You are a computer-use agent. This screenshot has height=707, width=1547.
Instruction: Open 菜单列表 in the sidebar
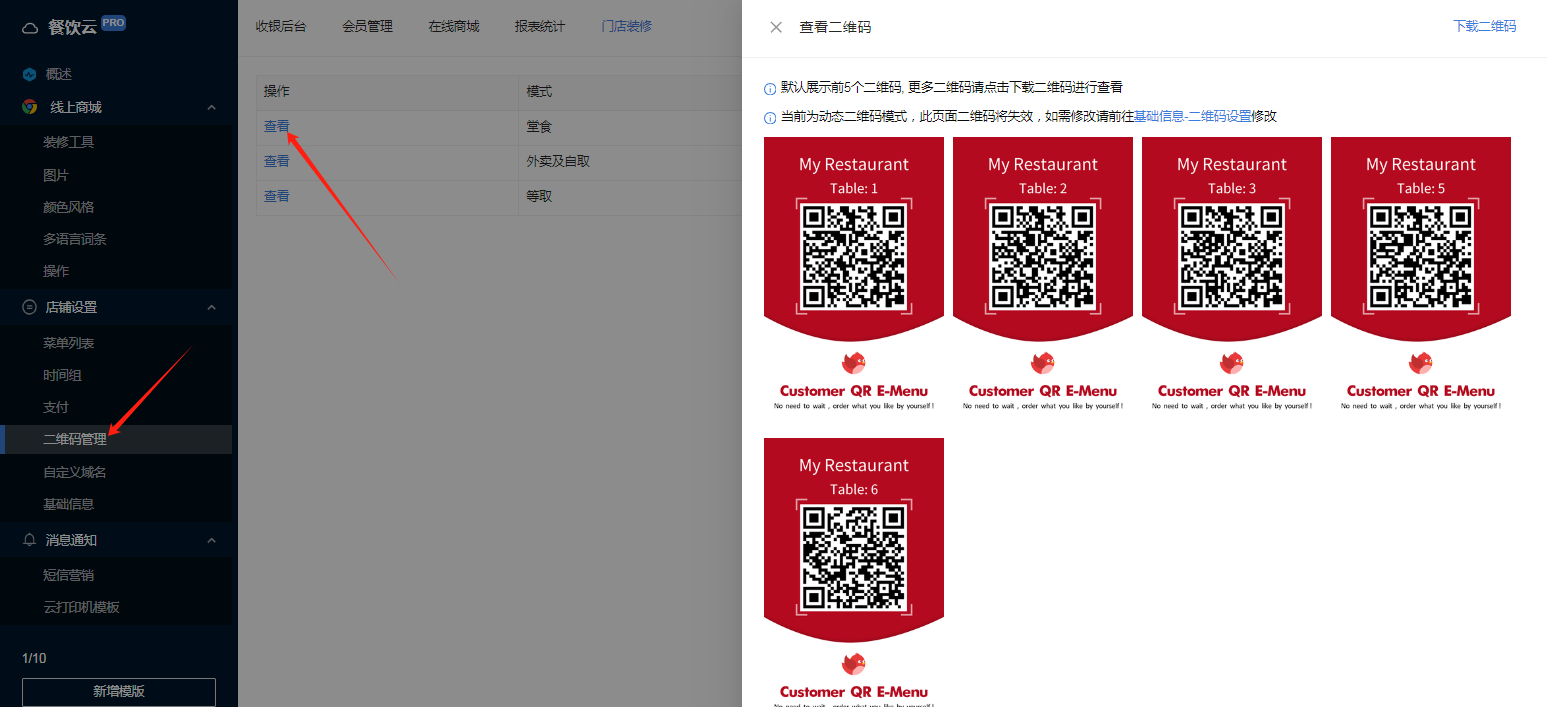point(69,343)
